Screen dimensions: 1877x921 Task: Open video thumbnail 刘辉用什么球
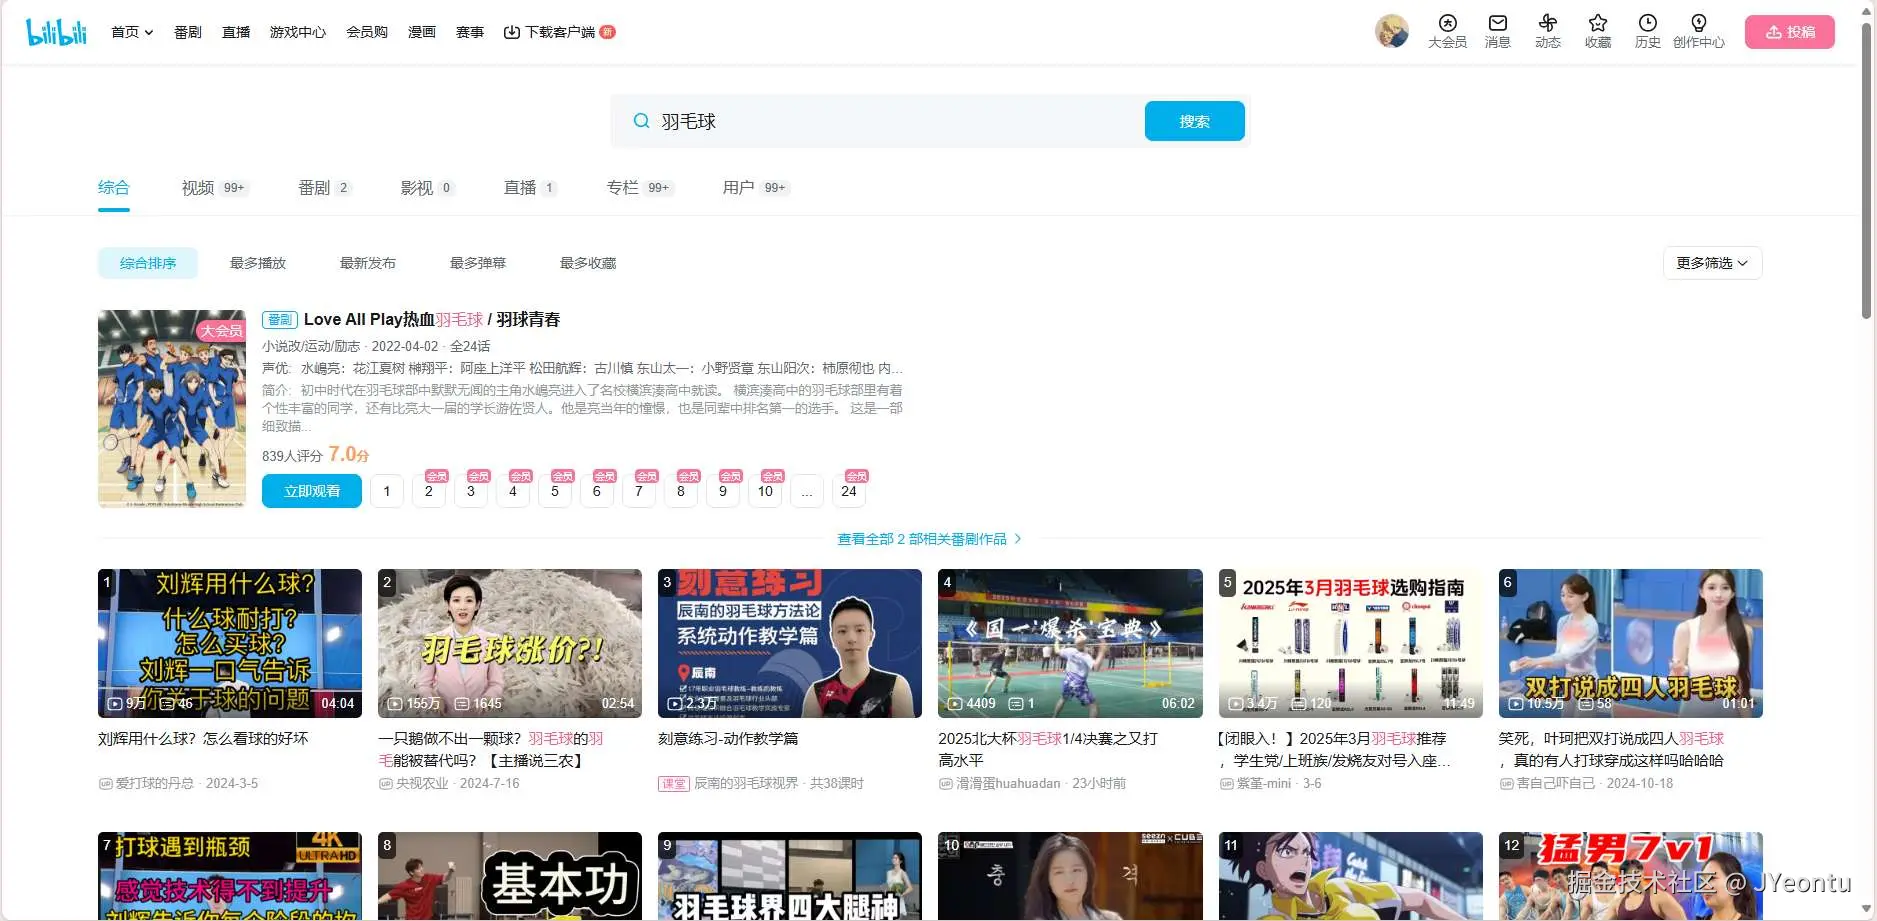(x=230, y=643)
